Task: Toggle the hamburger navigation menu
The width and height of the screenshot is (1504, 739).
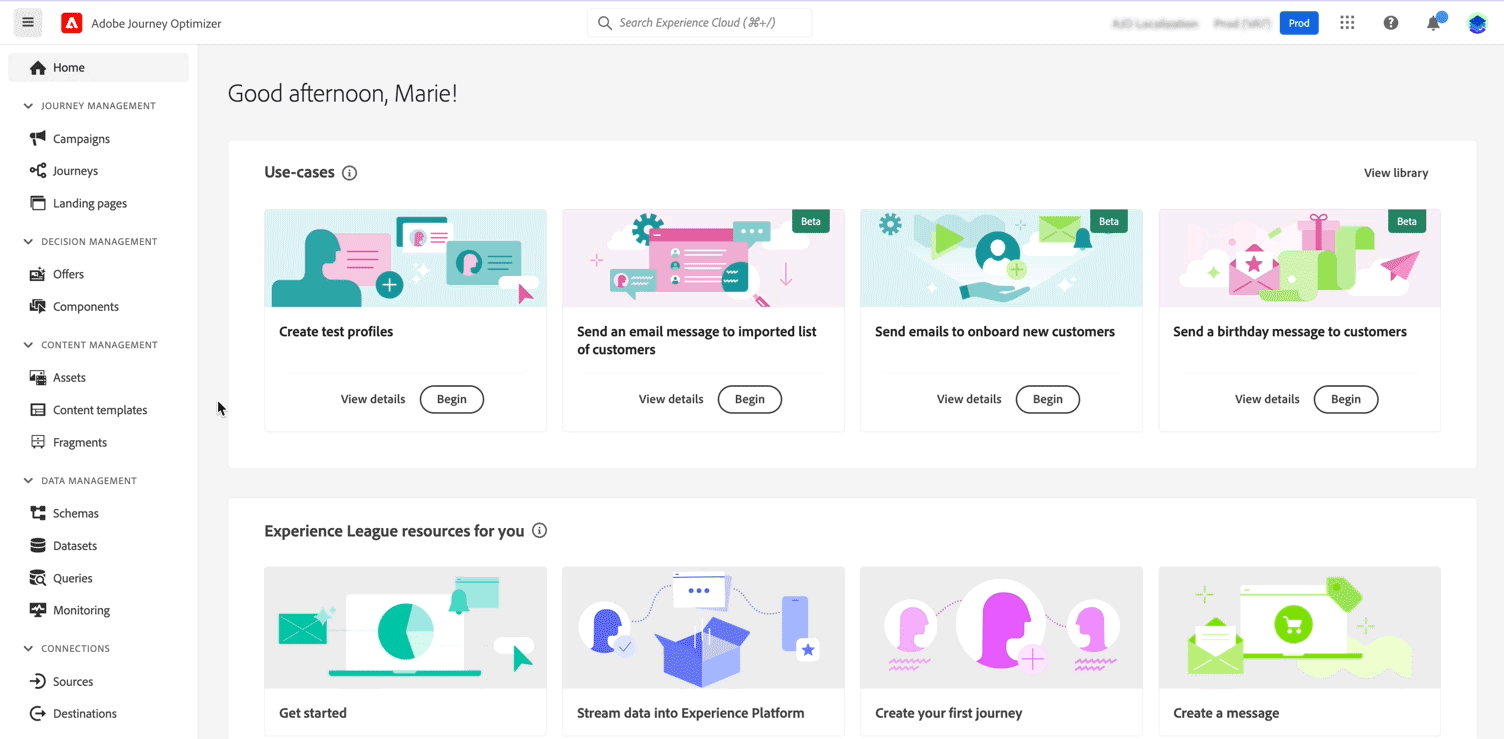Action: (28, 22)
